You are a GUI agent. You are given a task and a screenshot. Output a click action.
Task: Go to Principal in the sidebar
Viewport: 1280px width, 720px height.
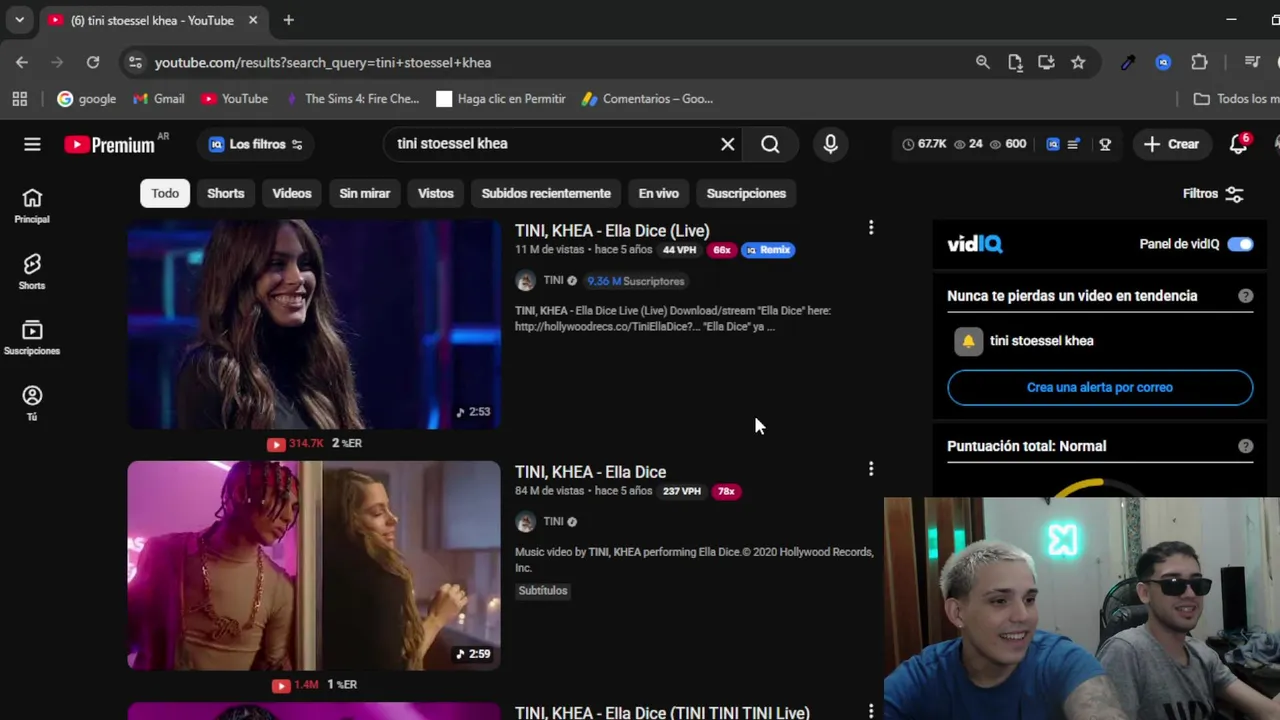32,206
